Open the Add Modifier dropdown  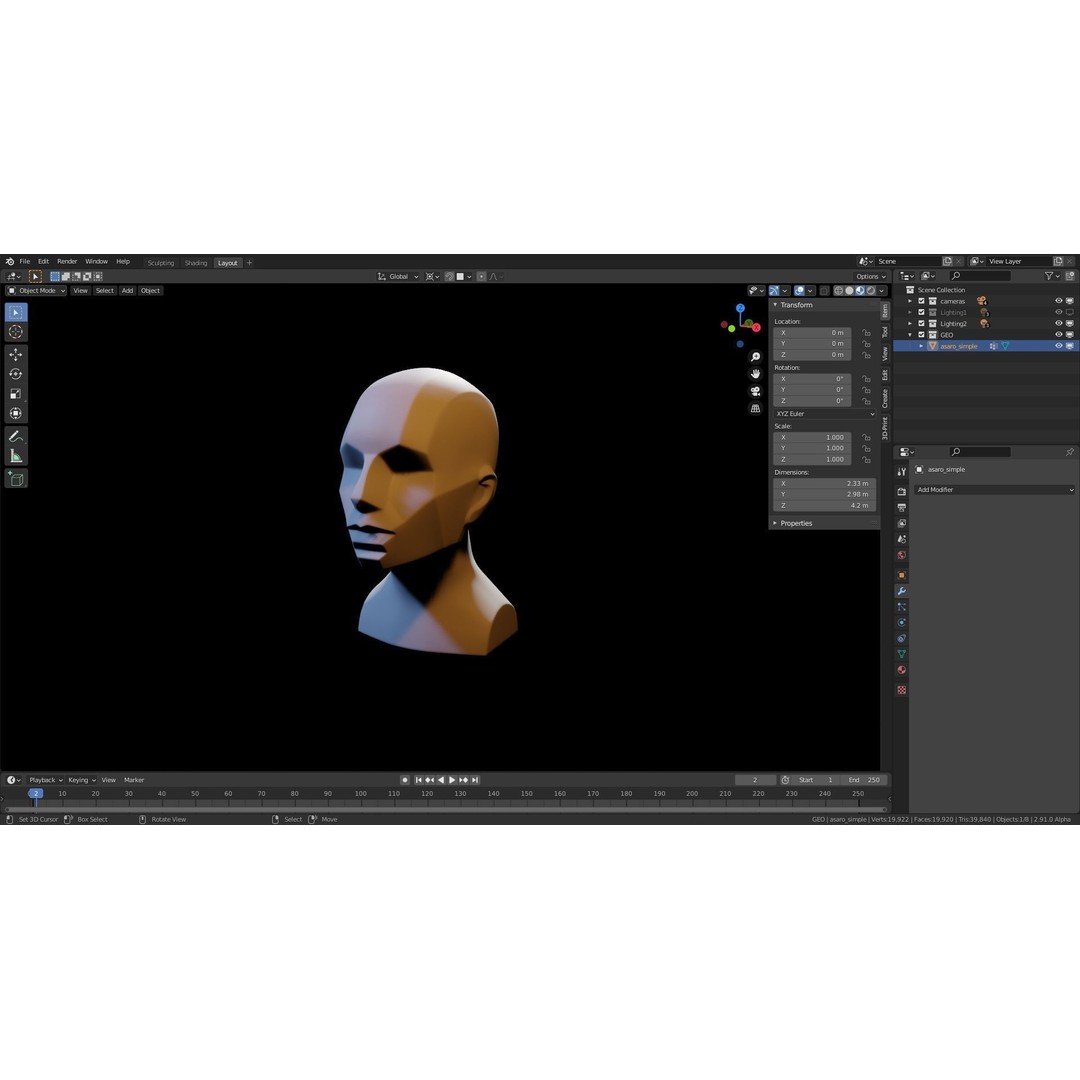[x=995, y=490]
